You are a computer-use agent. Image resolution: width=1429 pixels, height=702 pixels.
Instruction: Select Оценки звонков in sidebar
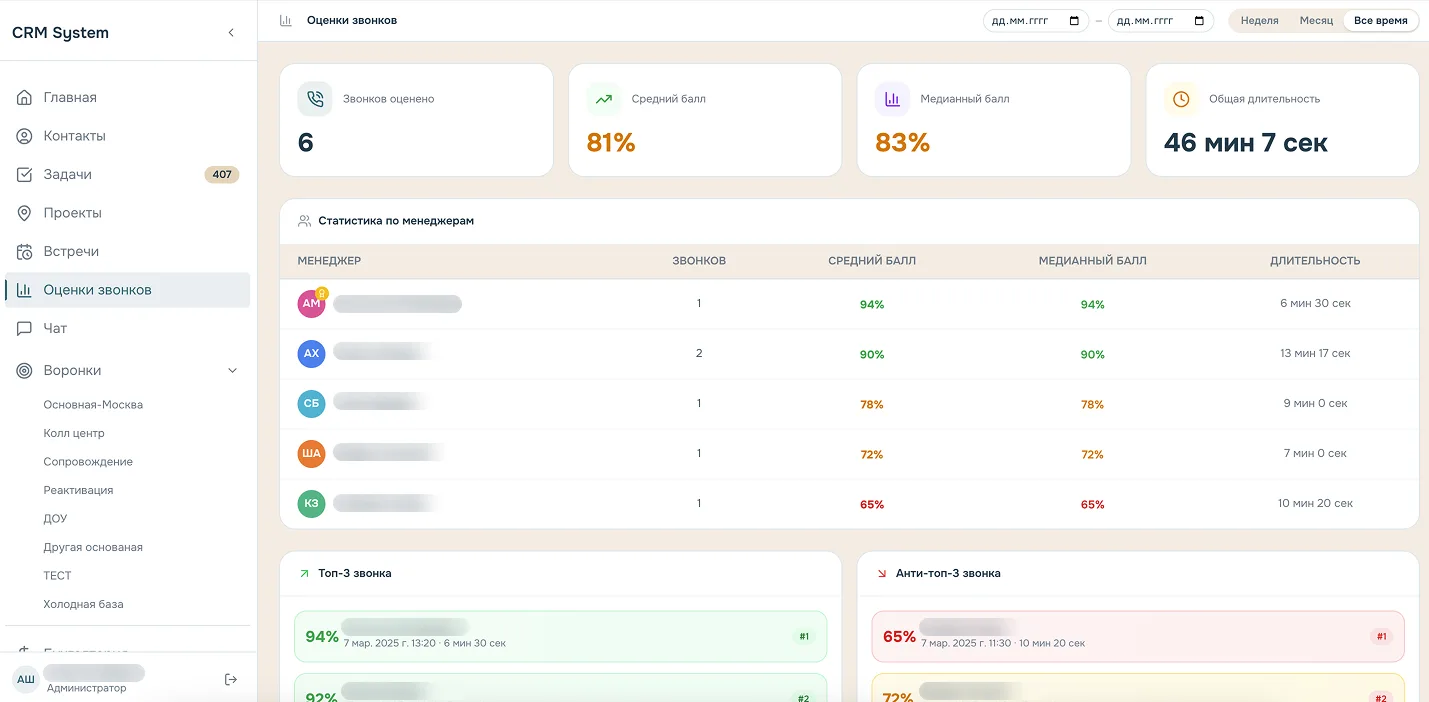(127, 290)
